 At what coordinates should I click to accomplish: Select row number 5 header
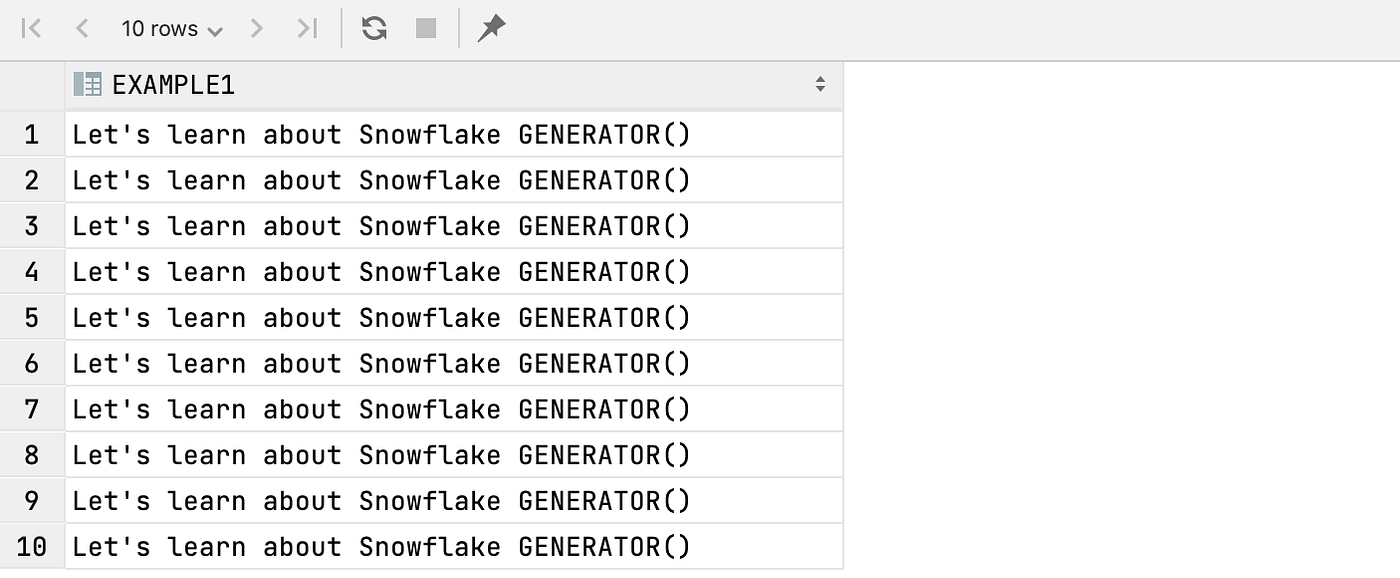[x=32, y=318]
